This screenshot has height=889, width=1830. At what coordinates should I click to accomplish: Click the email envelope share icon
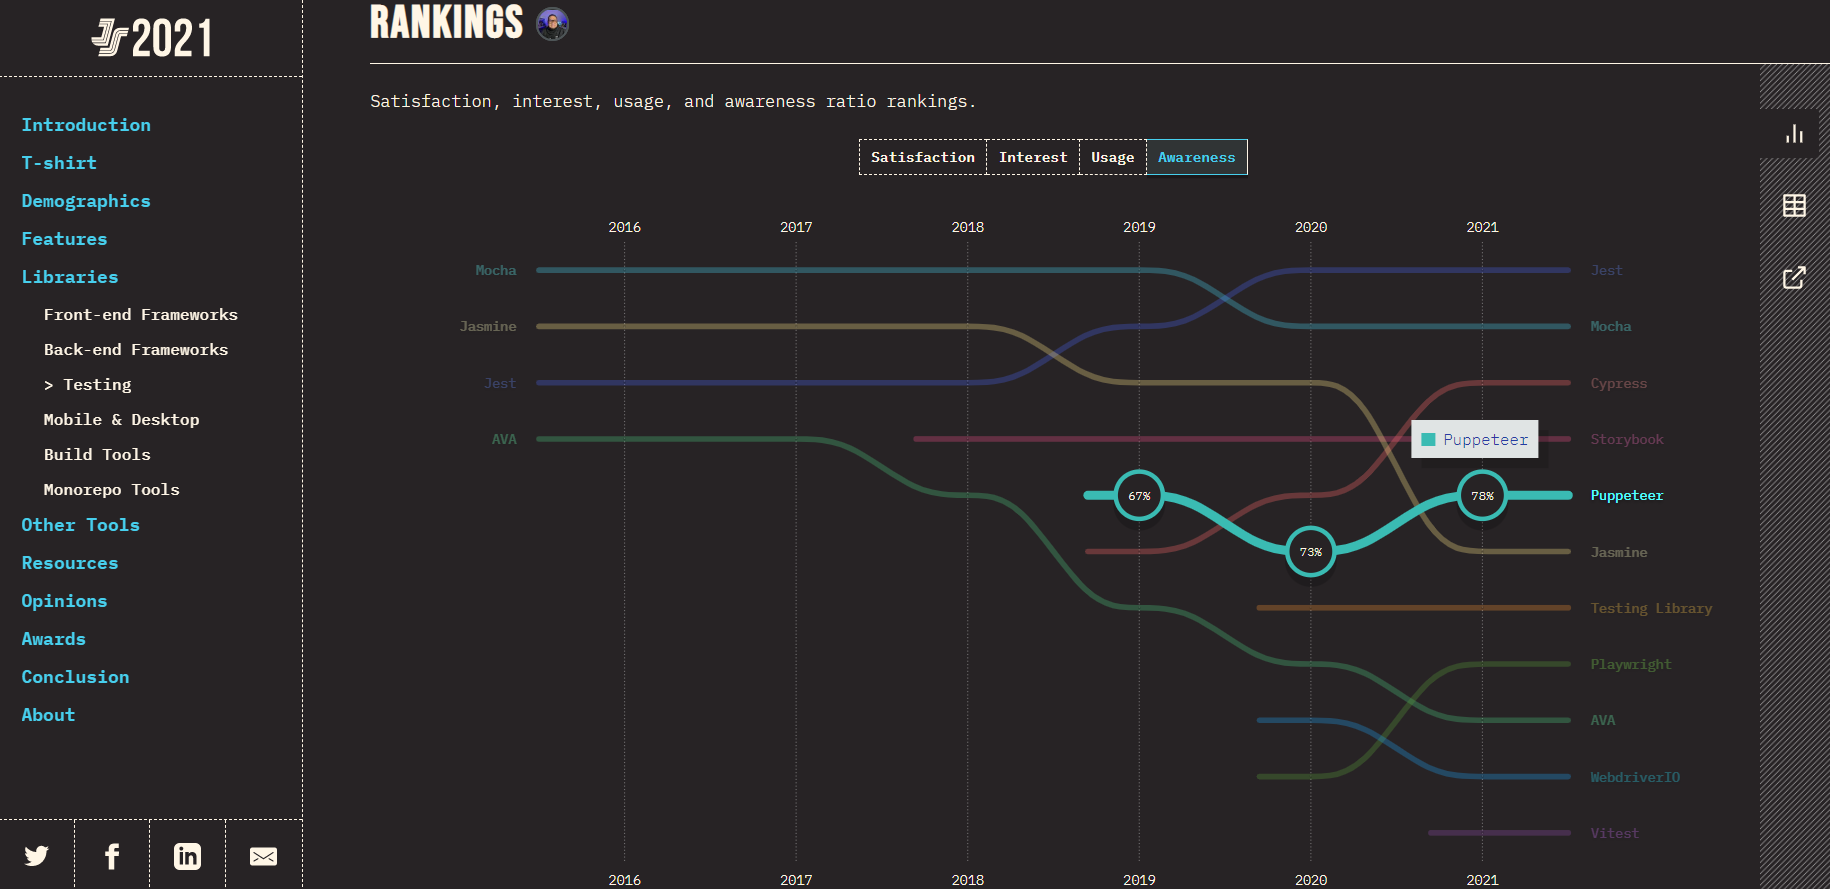point(263,857)
